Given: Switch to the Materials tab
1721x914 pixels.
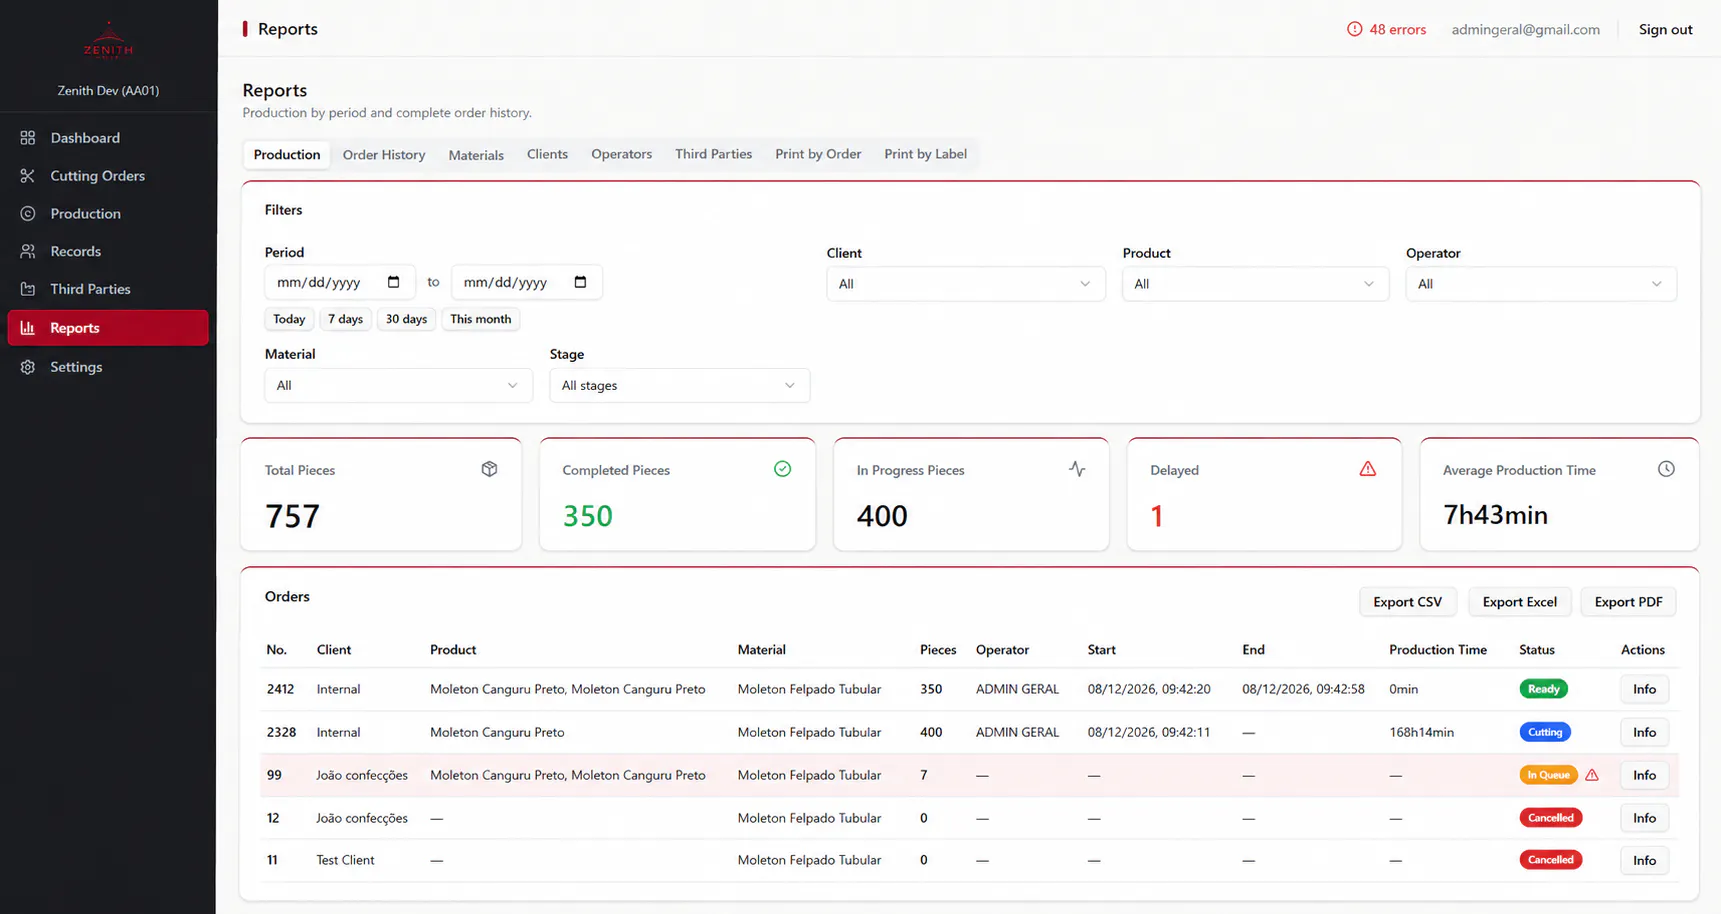Looking at the screenshot, I should coord(476,155).
